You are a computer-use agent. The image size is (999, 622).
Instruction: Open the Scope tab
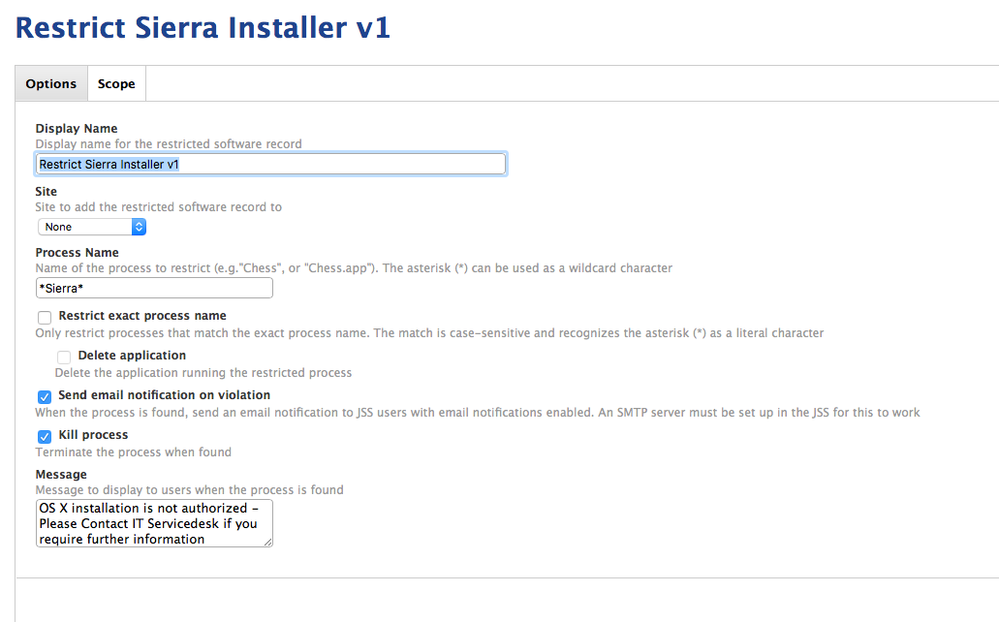pos(117,83)
